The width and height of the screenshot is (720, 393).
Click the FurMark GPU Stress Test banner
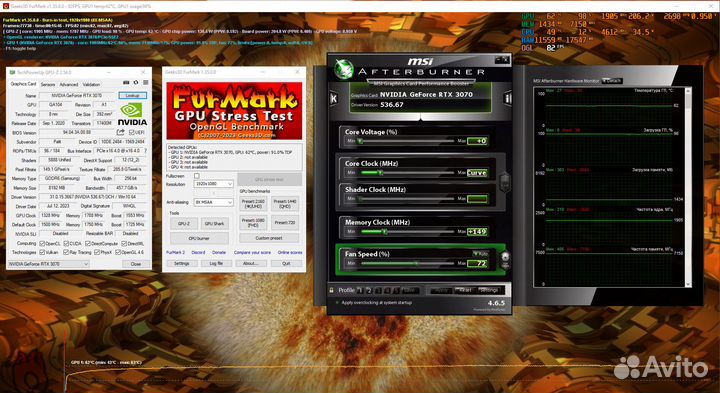tap(234, 111)
